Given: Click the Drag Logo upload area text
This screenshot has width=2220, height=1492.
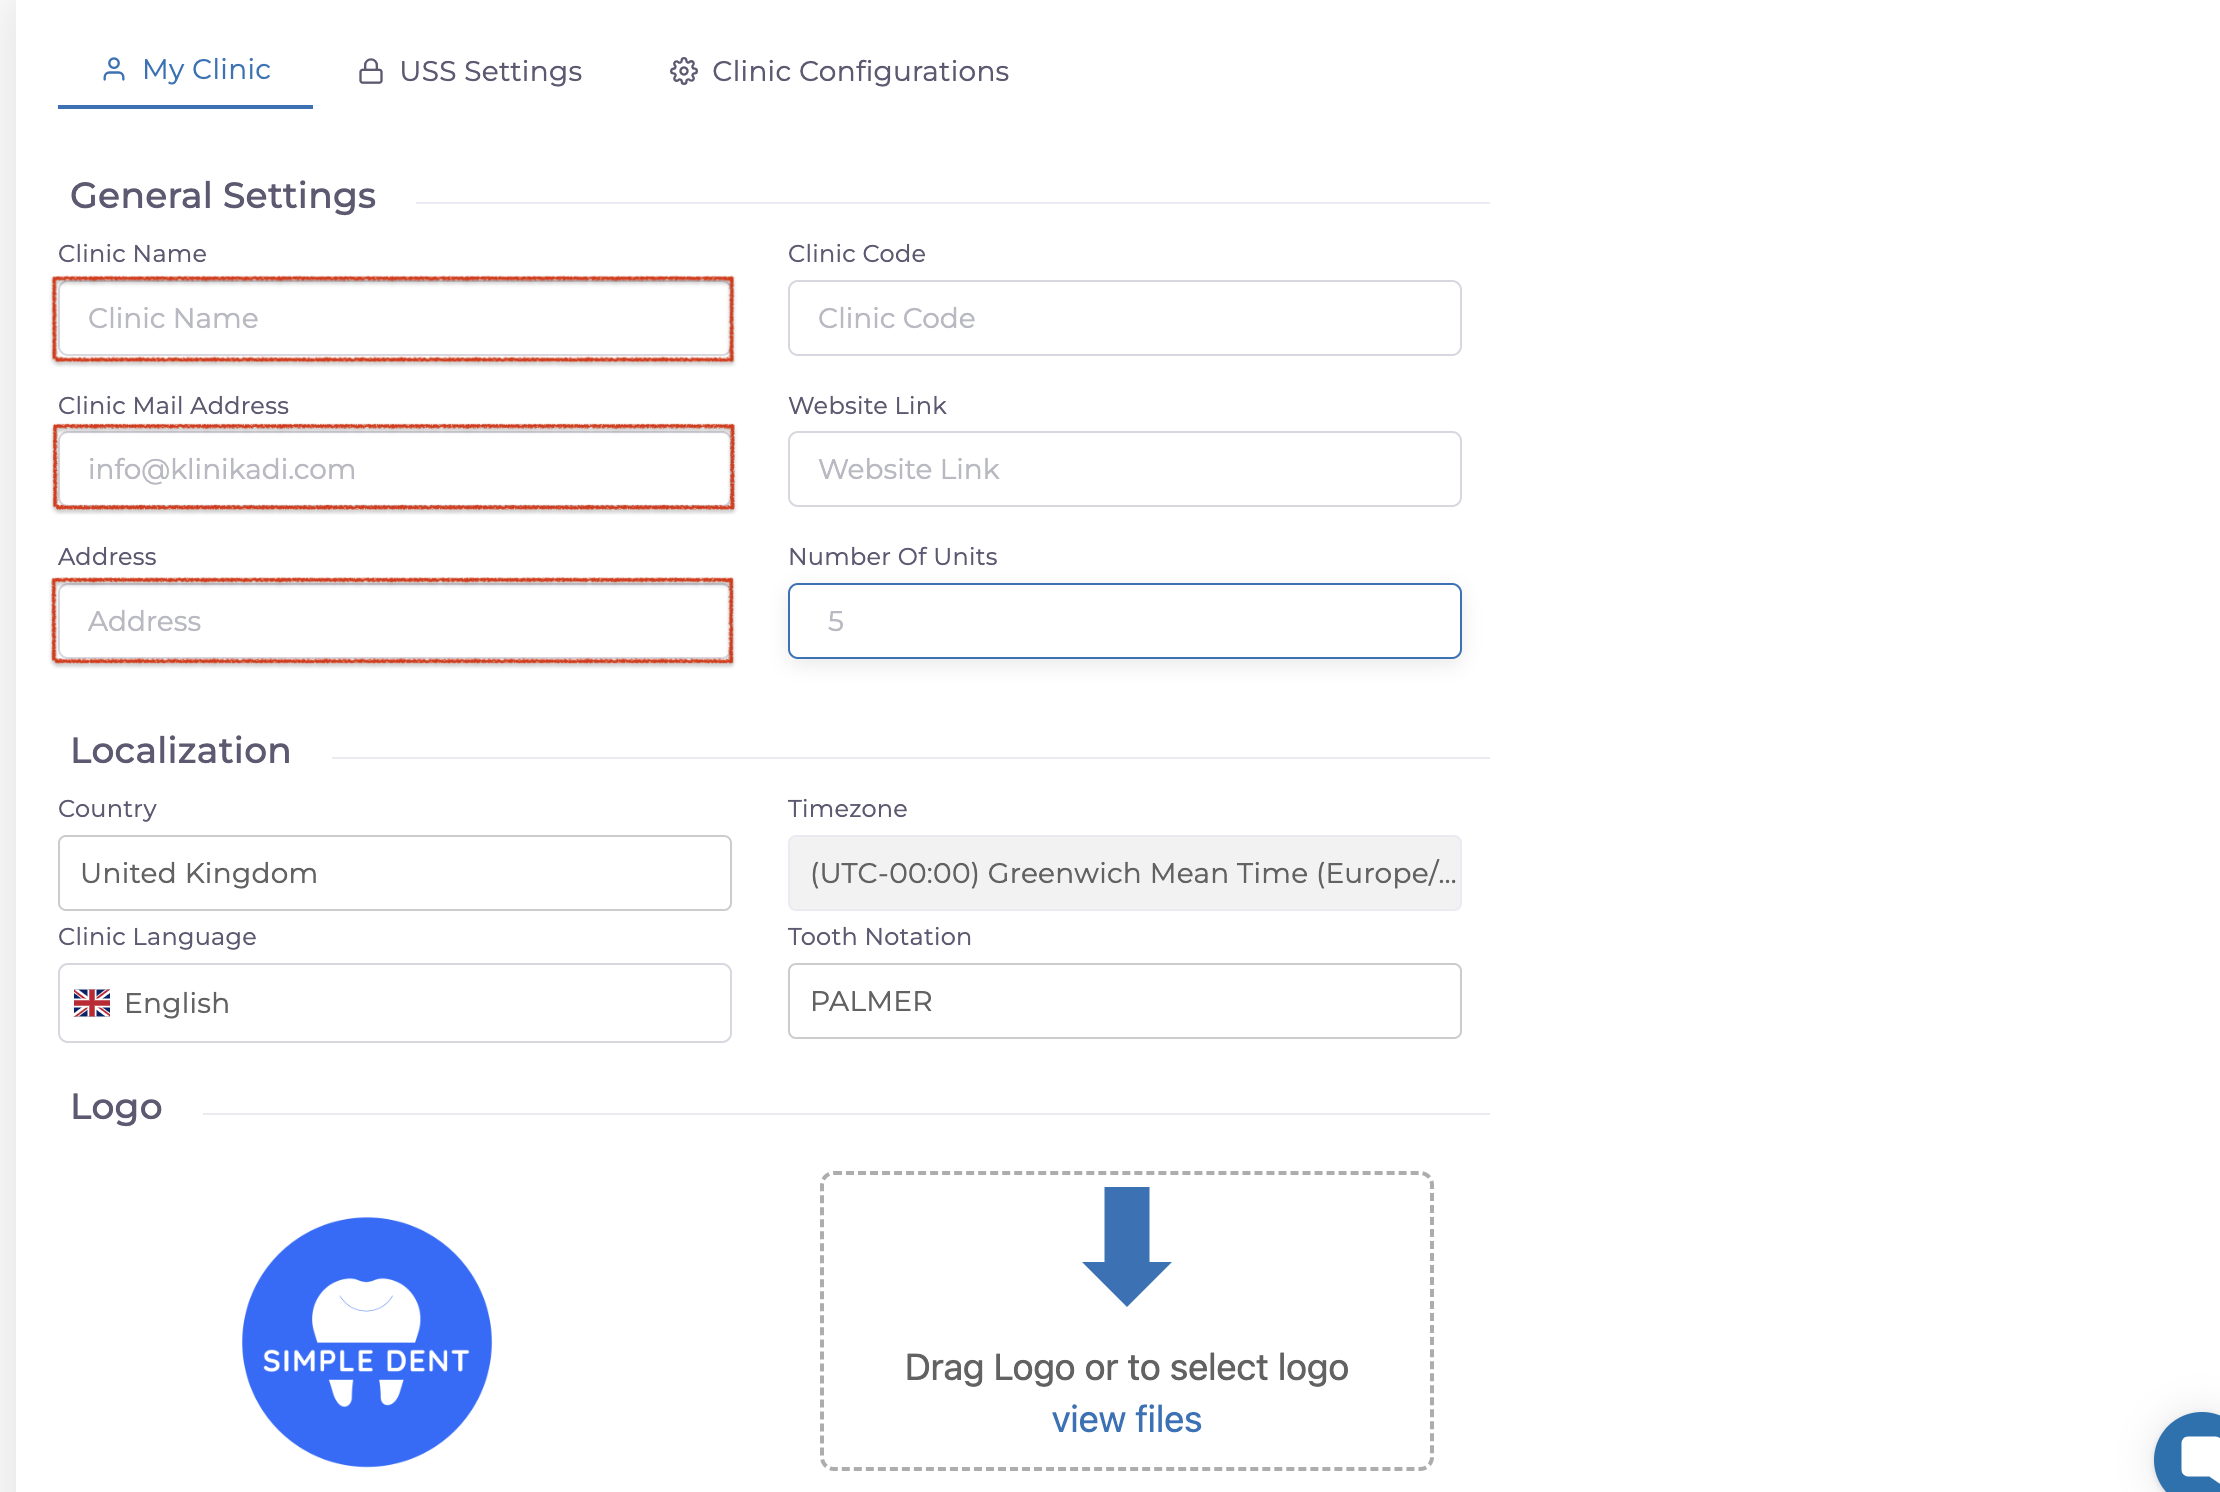Looking at the screenshot, I should tap(1126, 1367).
